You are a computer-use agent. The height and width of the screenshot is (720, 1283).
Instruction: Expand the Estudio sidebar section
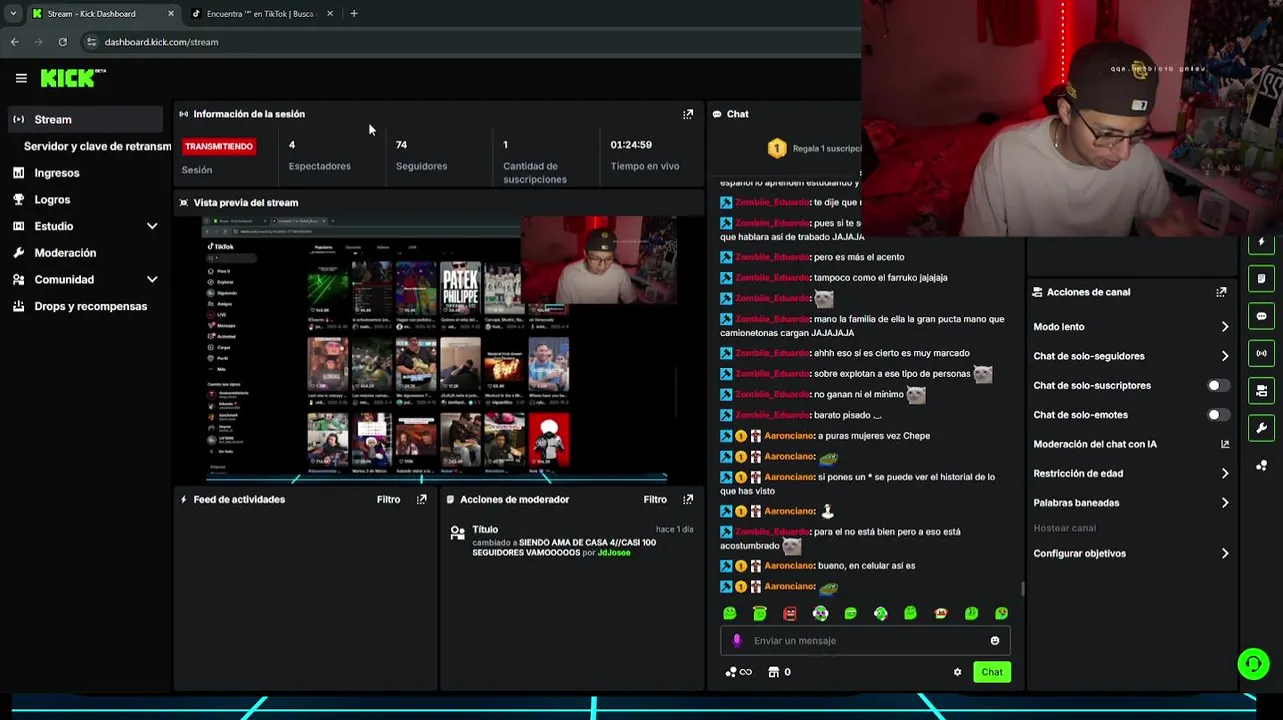tap(152, 226)
